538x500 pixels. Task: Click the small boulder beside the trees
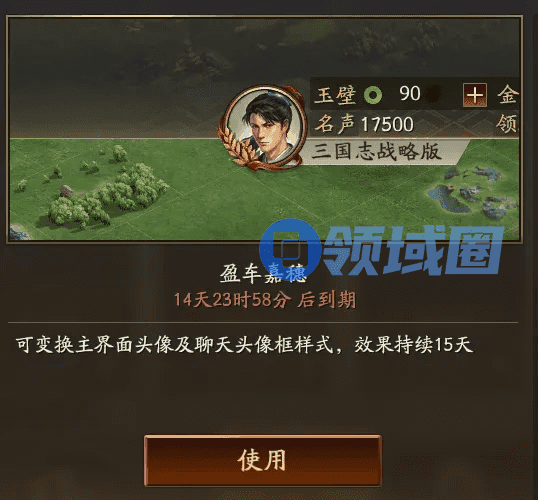click(67, 191)
